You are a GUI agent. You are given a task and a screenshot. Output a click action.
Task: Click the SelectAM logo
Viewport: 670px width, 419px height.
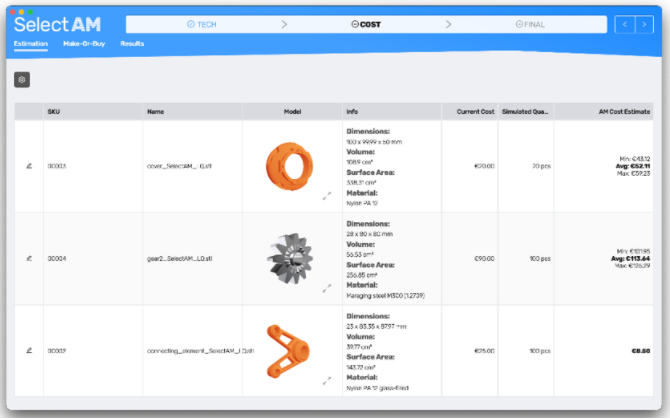(57, 24)
